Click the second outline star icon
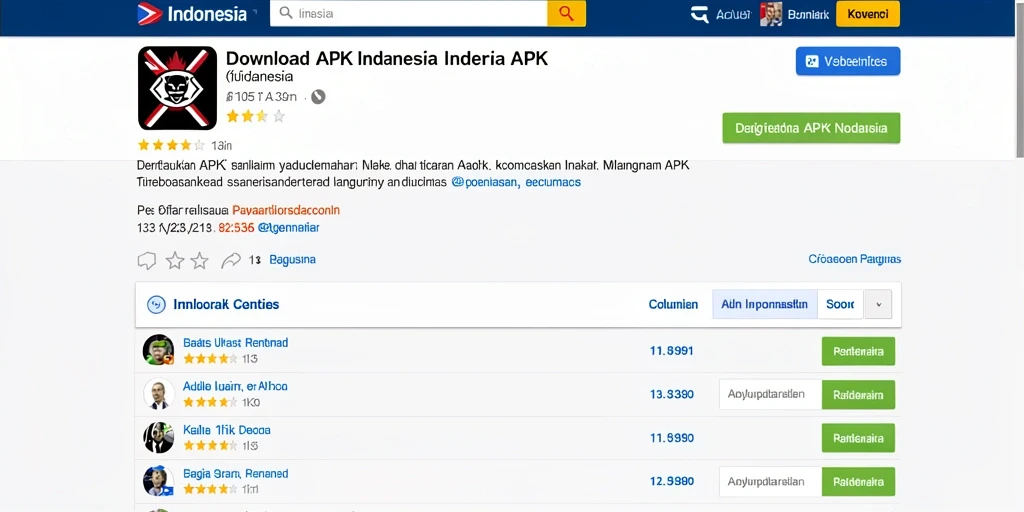Image resolution: width=1024 pixels, height=512 pixels. click(199, 261)
